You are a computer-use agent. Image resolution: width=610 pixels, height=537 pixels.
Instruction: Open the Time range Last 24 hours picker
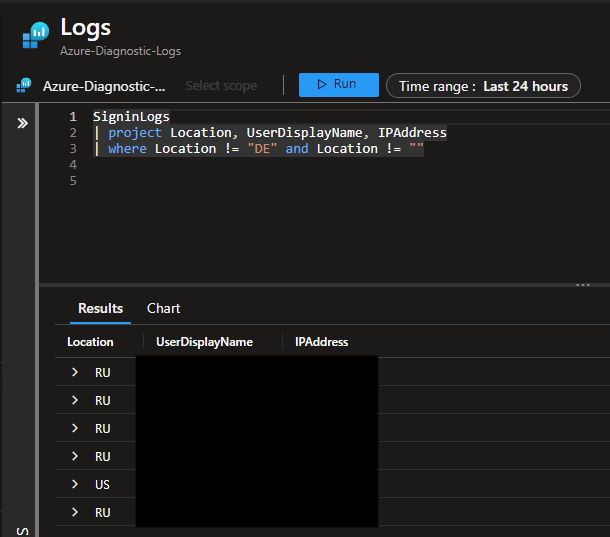tap(483, 86)
